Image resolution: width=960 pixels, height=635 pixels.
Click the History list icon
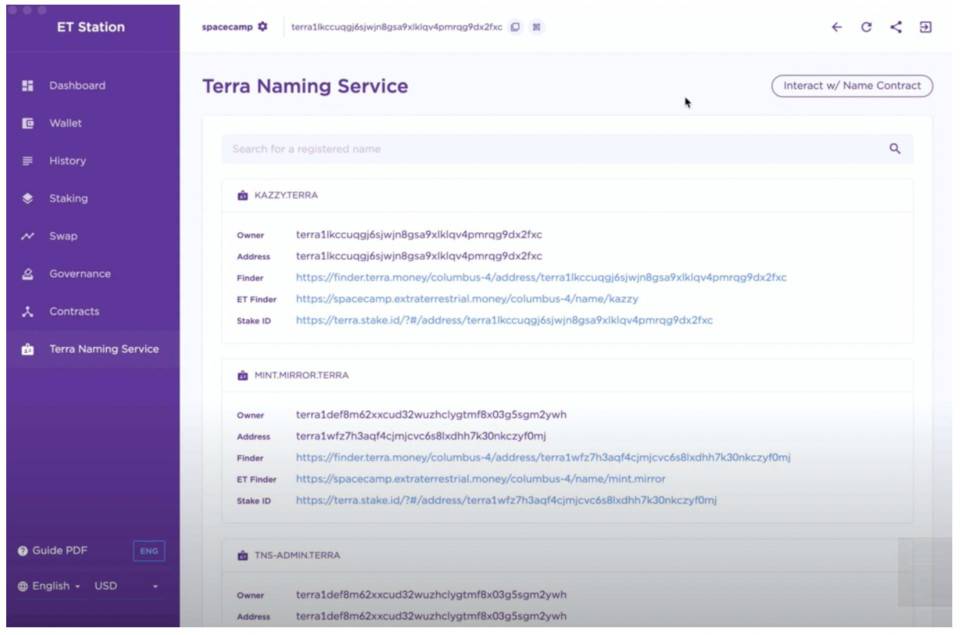coord(28,161)
